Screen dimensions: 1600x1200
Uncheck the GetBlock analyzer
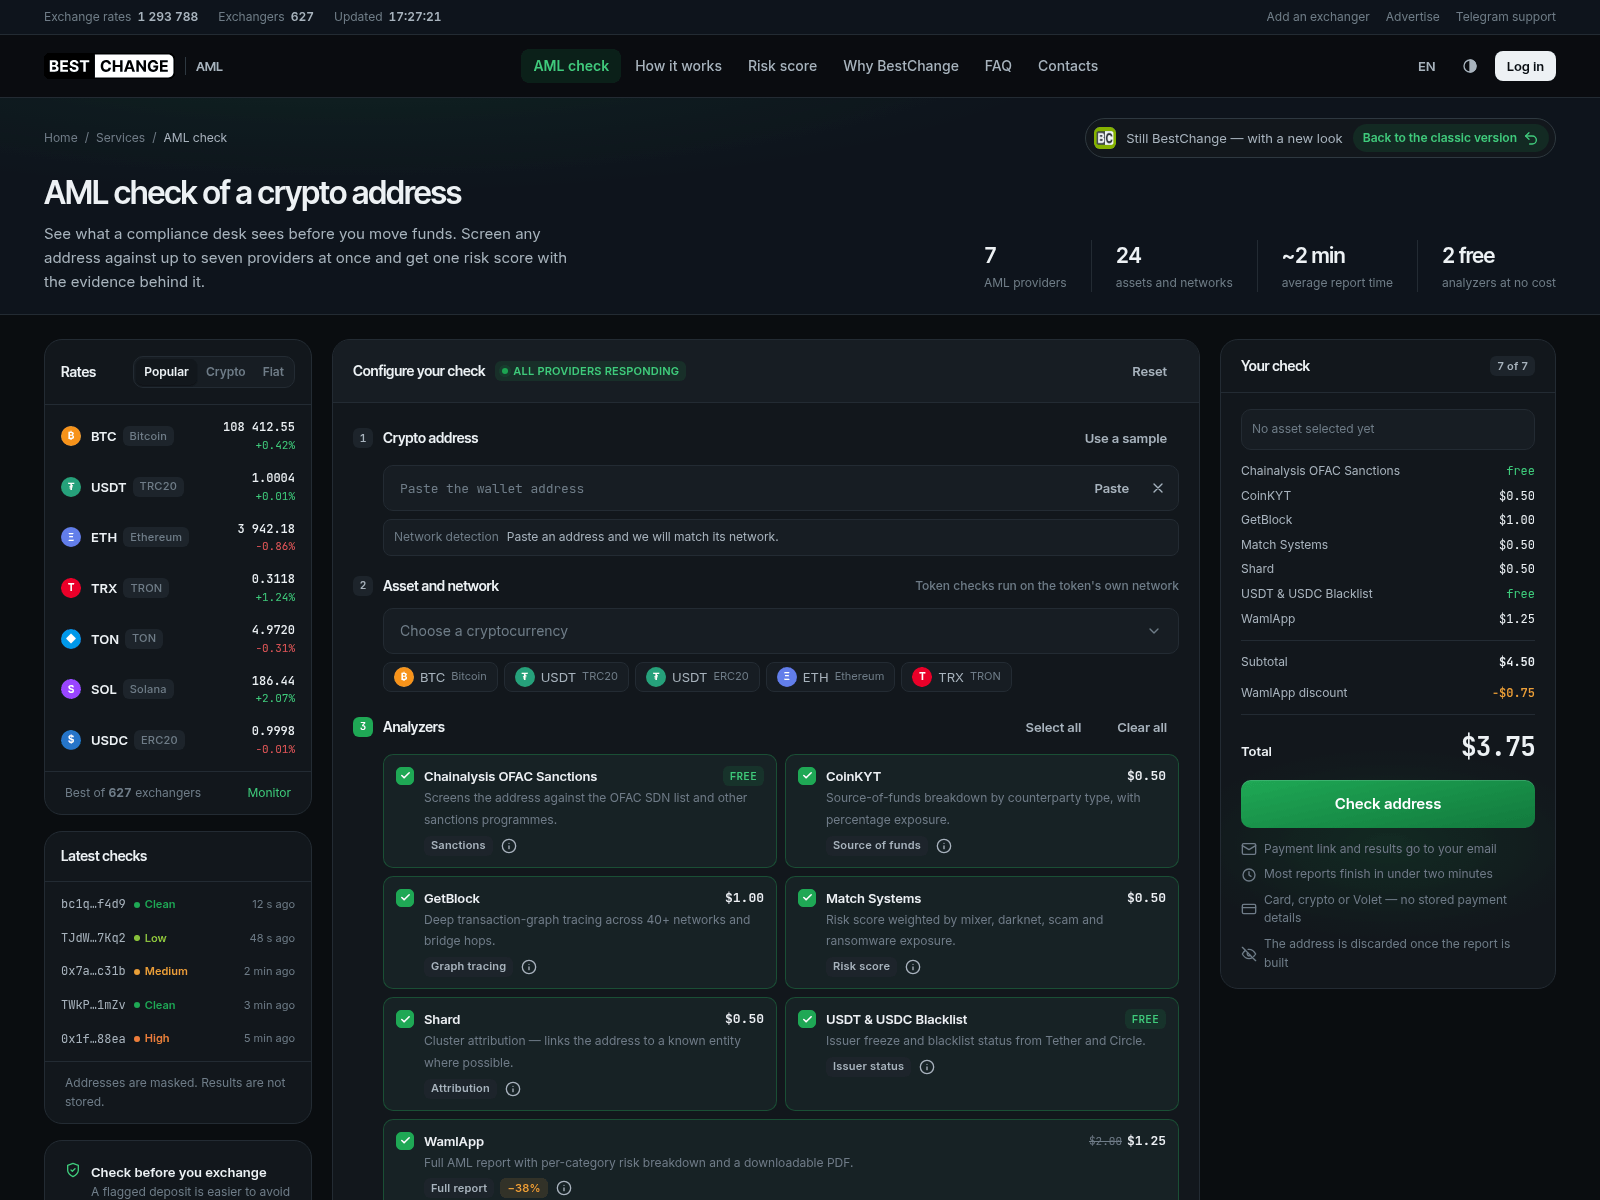[405, 898]
